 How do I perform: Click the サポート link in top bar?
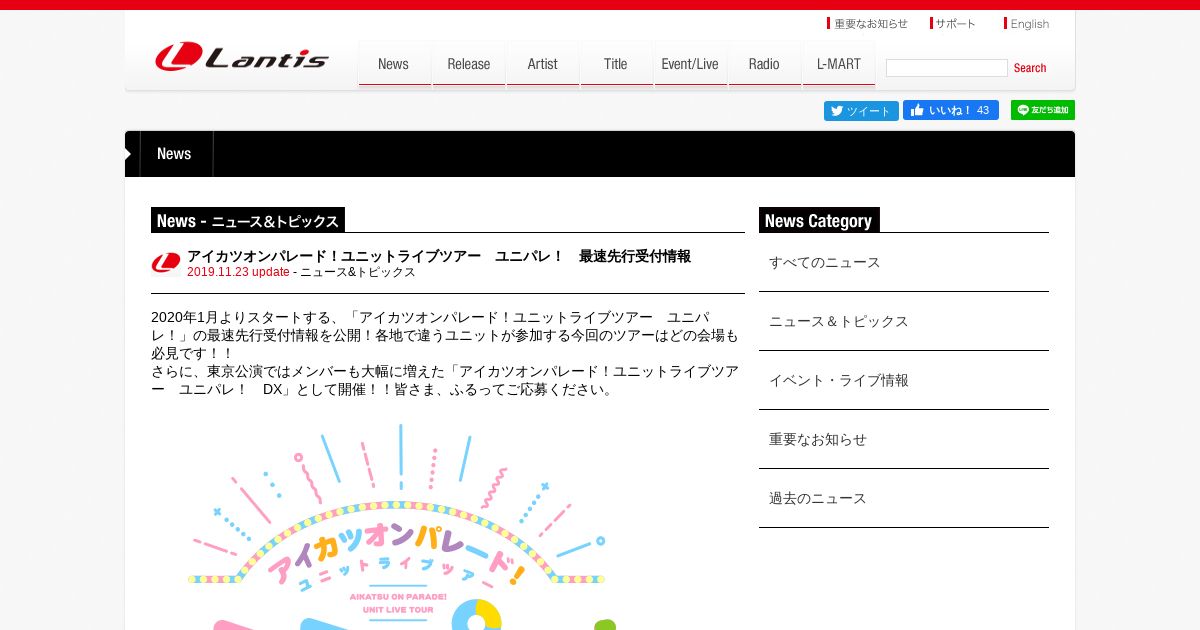tap(953, 23)
